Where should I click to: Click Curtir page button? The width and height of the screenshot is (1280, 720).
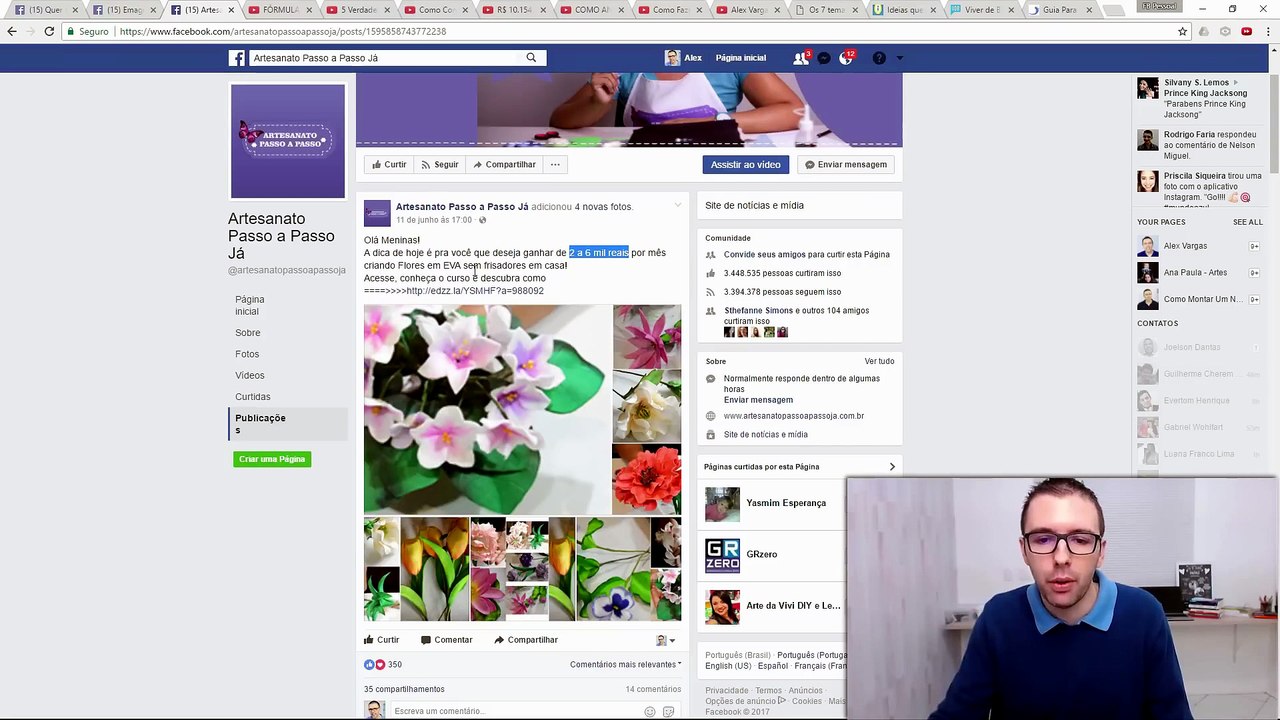pos(389,164)
